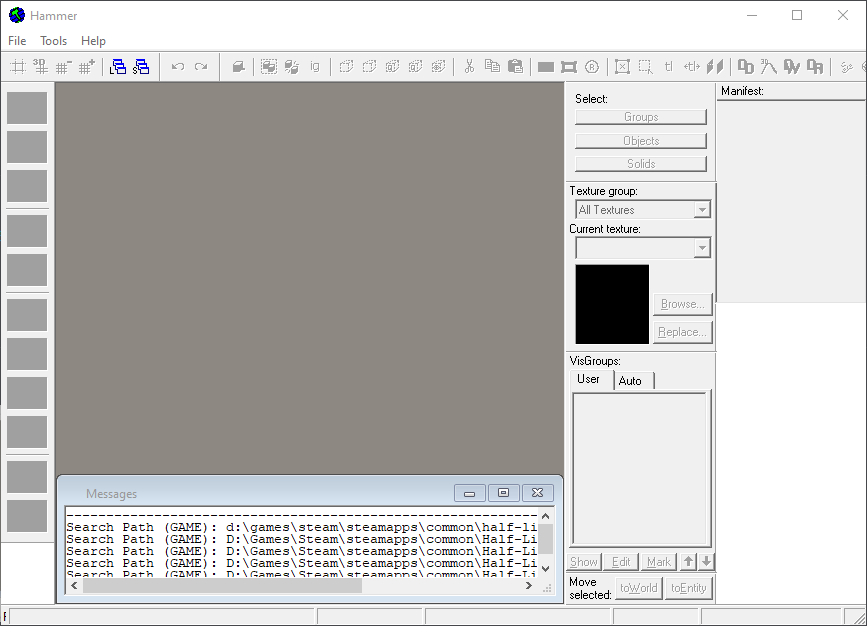The height and width of the screenshot is (626, 867).
Task: Click the toWorld button
Action: [639, 588]
